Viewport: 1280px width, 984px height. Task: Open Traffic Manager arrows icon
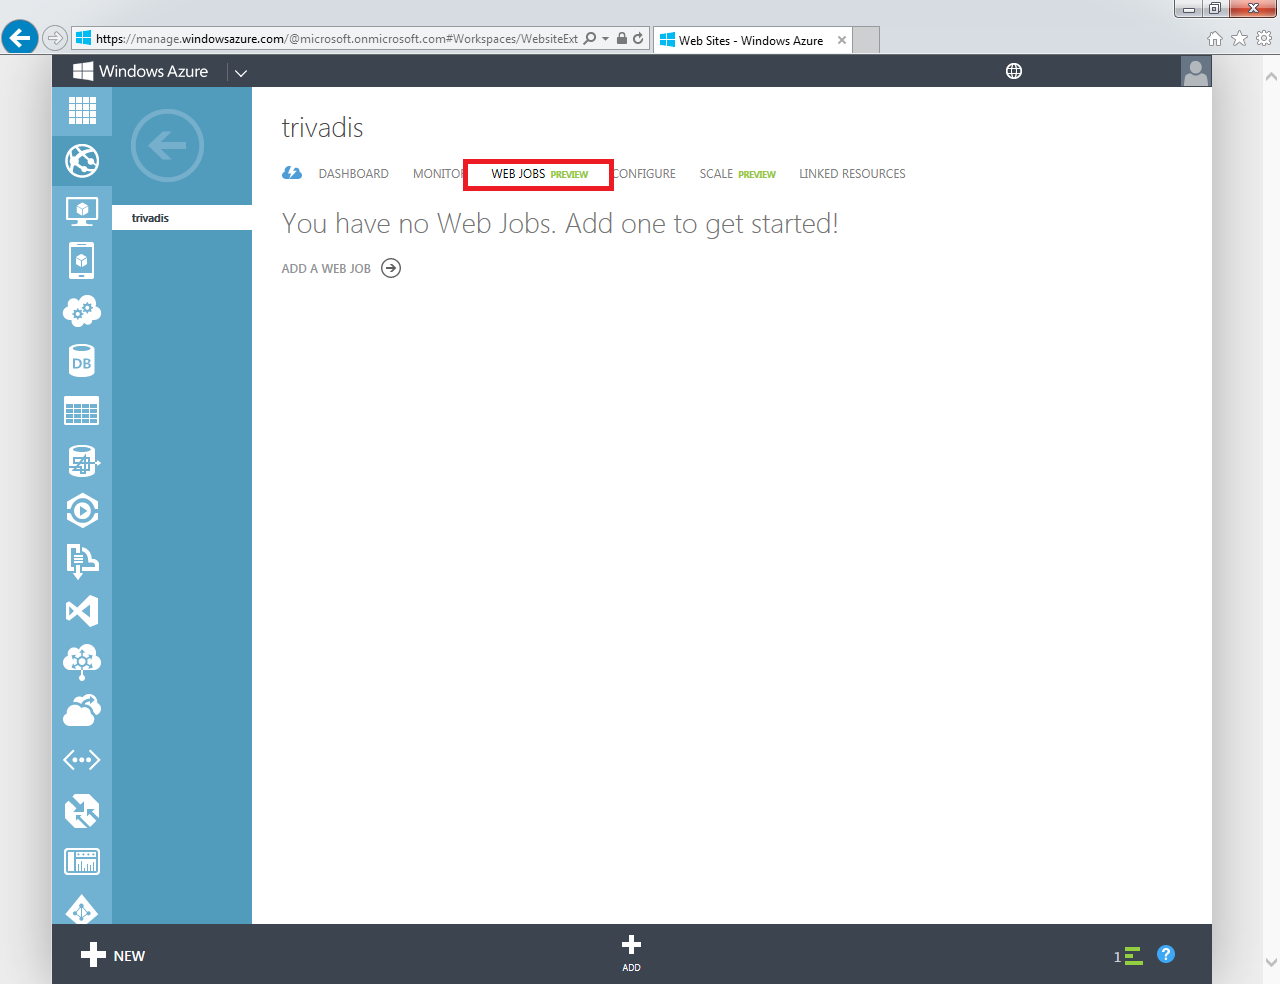[x=82, y=811]
